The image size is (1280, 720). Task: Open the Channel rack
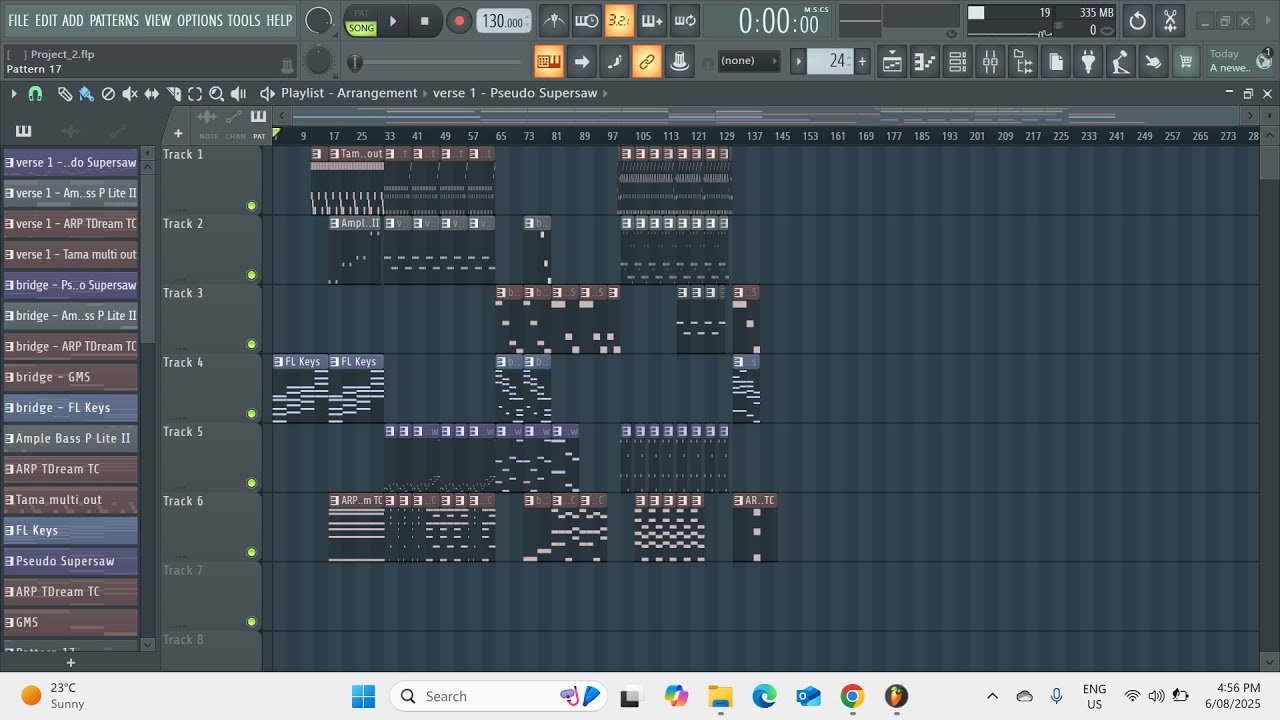pos(957,62)
